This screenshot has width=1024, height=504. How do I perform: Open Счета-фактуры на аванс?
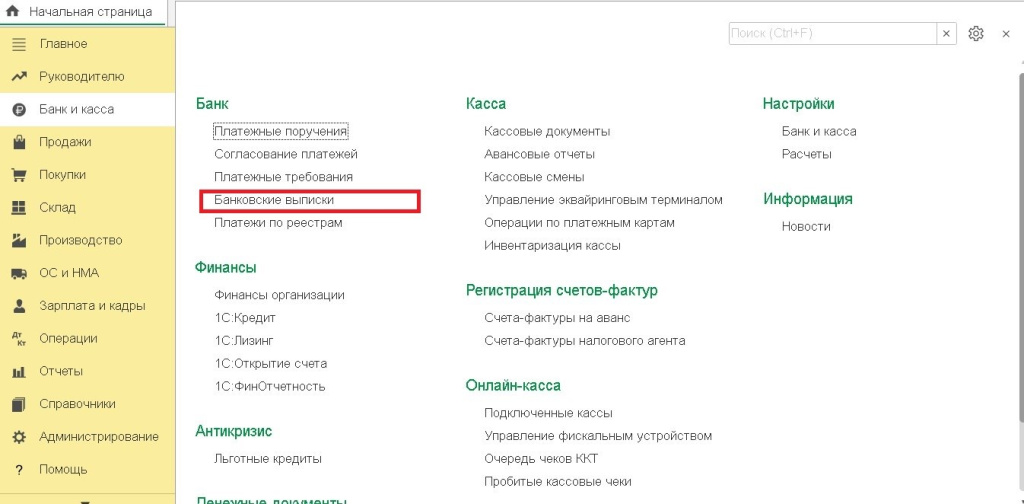coord(557,318)
